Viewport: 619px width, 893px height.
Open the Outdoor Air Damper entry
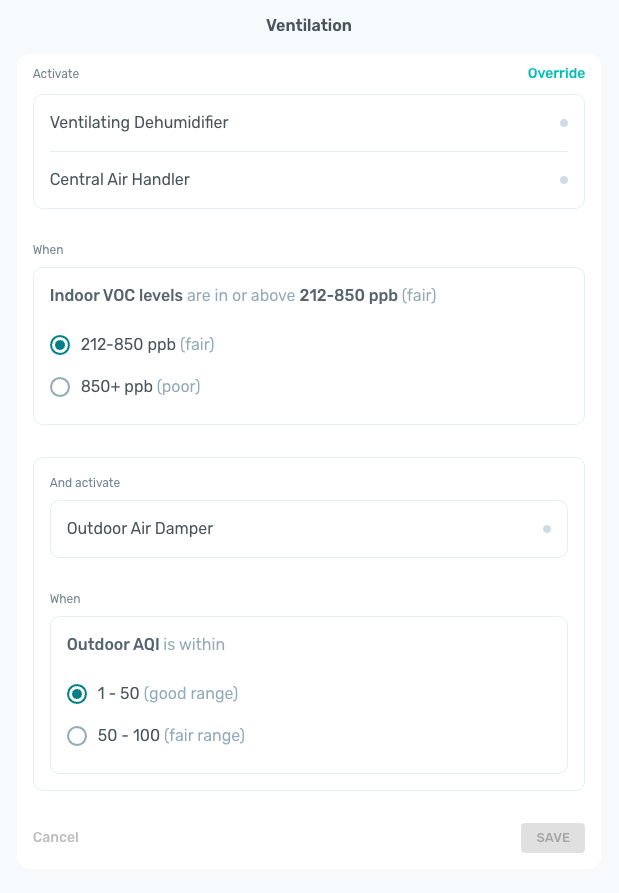point(309,529)
